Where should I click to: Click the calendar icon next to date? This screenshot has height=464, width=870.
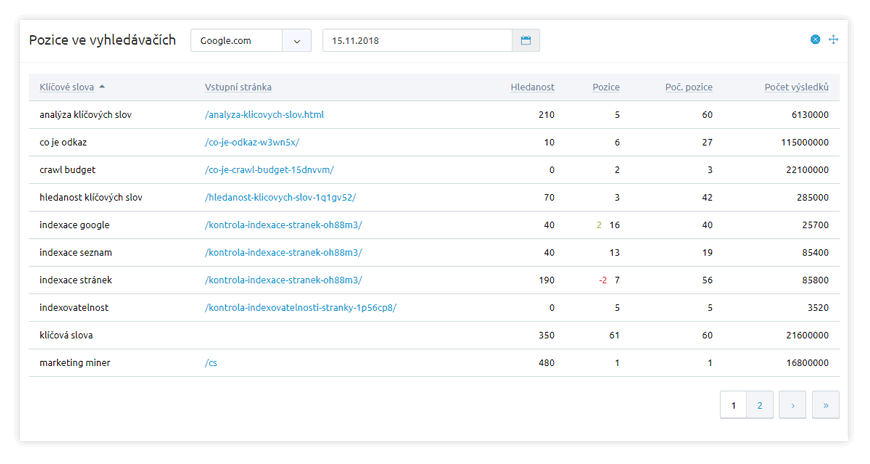526,41
